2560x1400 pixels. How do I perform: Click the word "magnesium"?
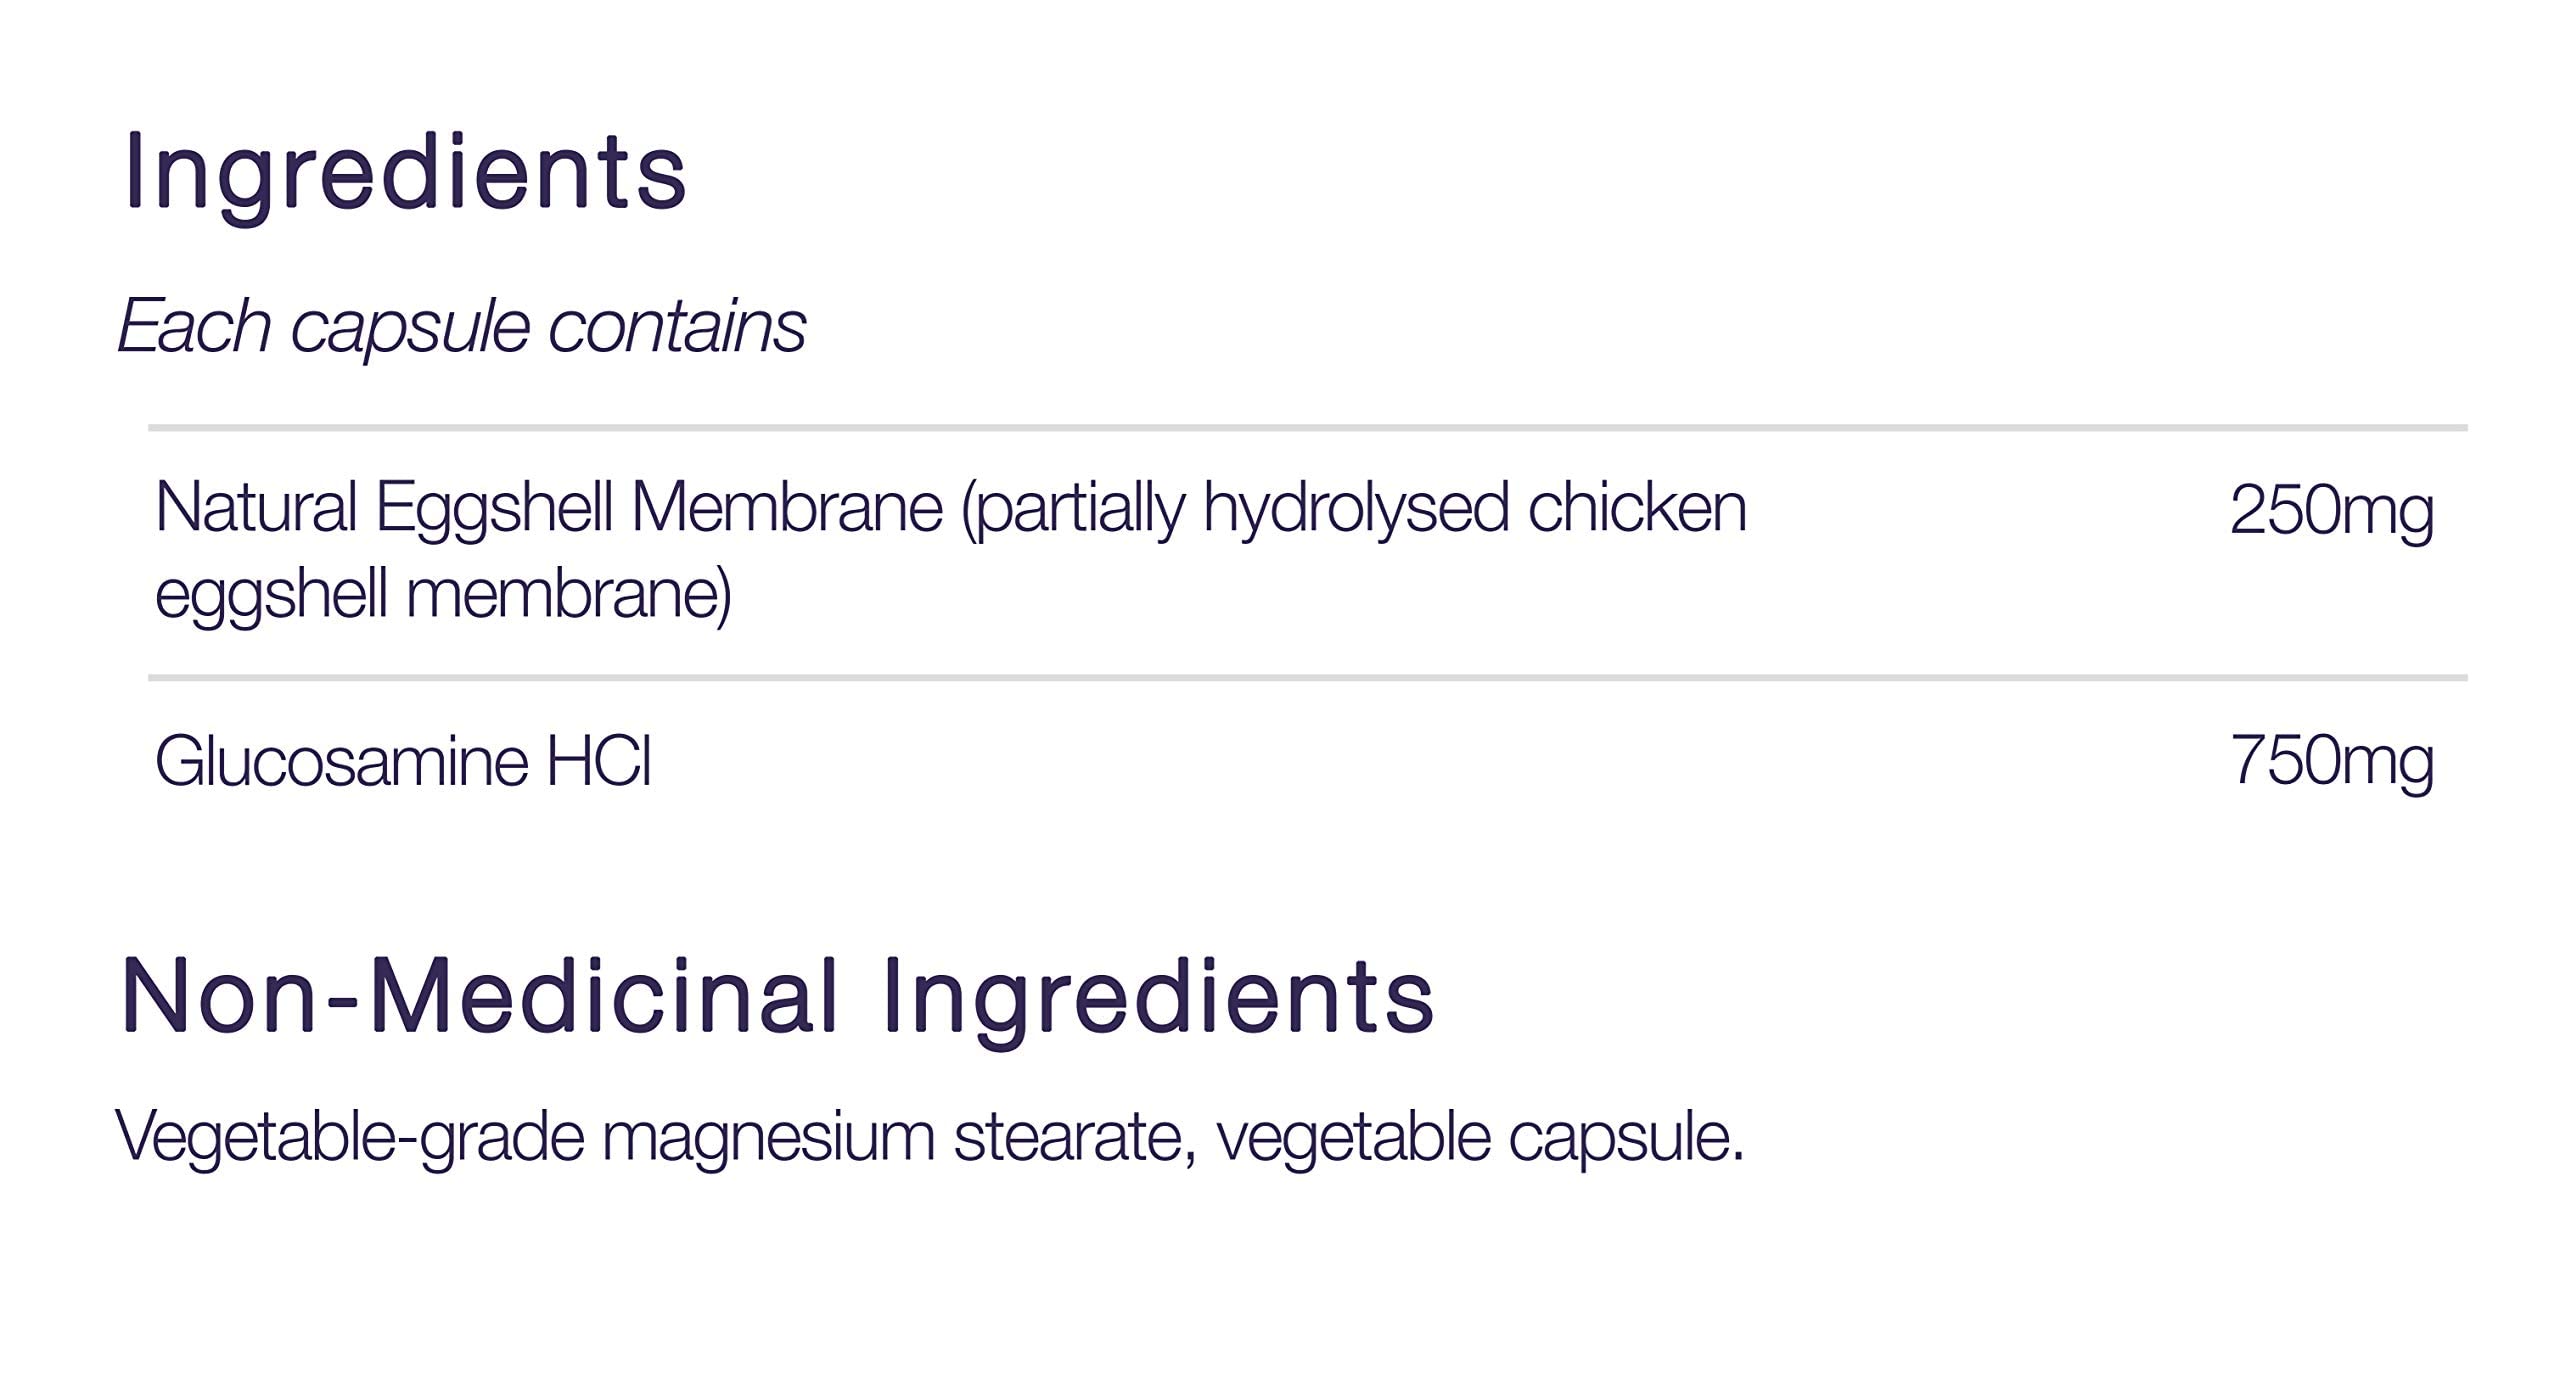pyautogui.click(x=768, y=1137)
